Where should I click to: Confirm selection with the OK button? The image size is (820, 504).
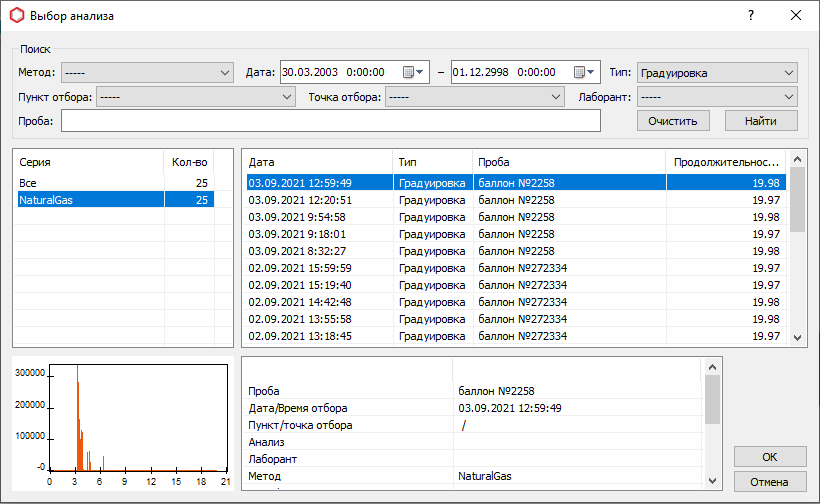[769, 457]
